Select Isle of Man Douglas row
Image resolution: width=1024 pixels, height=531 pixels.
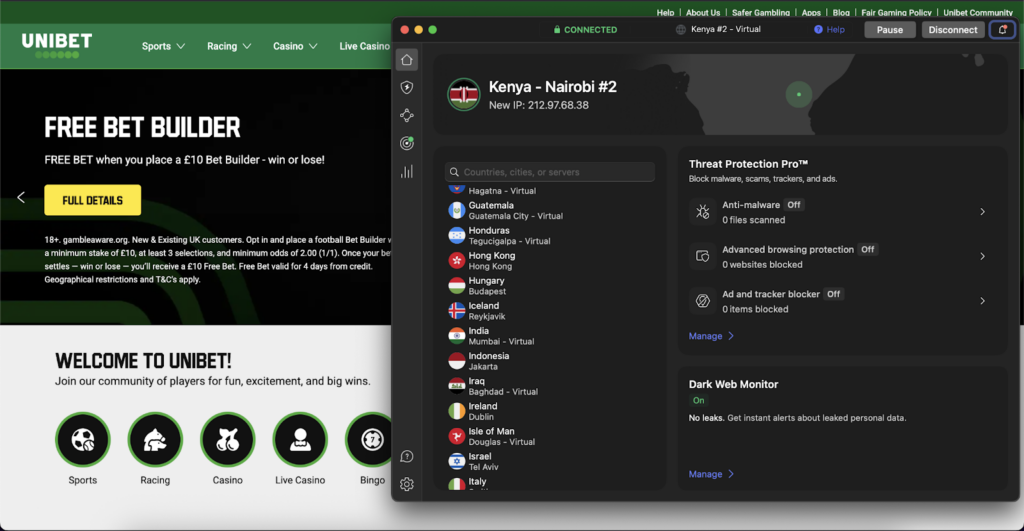coord(550,436)
